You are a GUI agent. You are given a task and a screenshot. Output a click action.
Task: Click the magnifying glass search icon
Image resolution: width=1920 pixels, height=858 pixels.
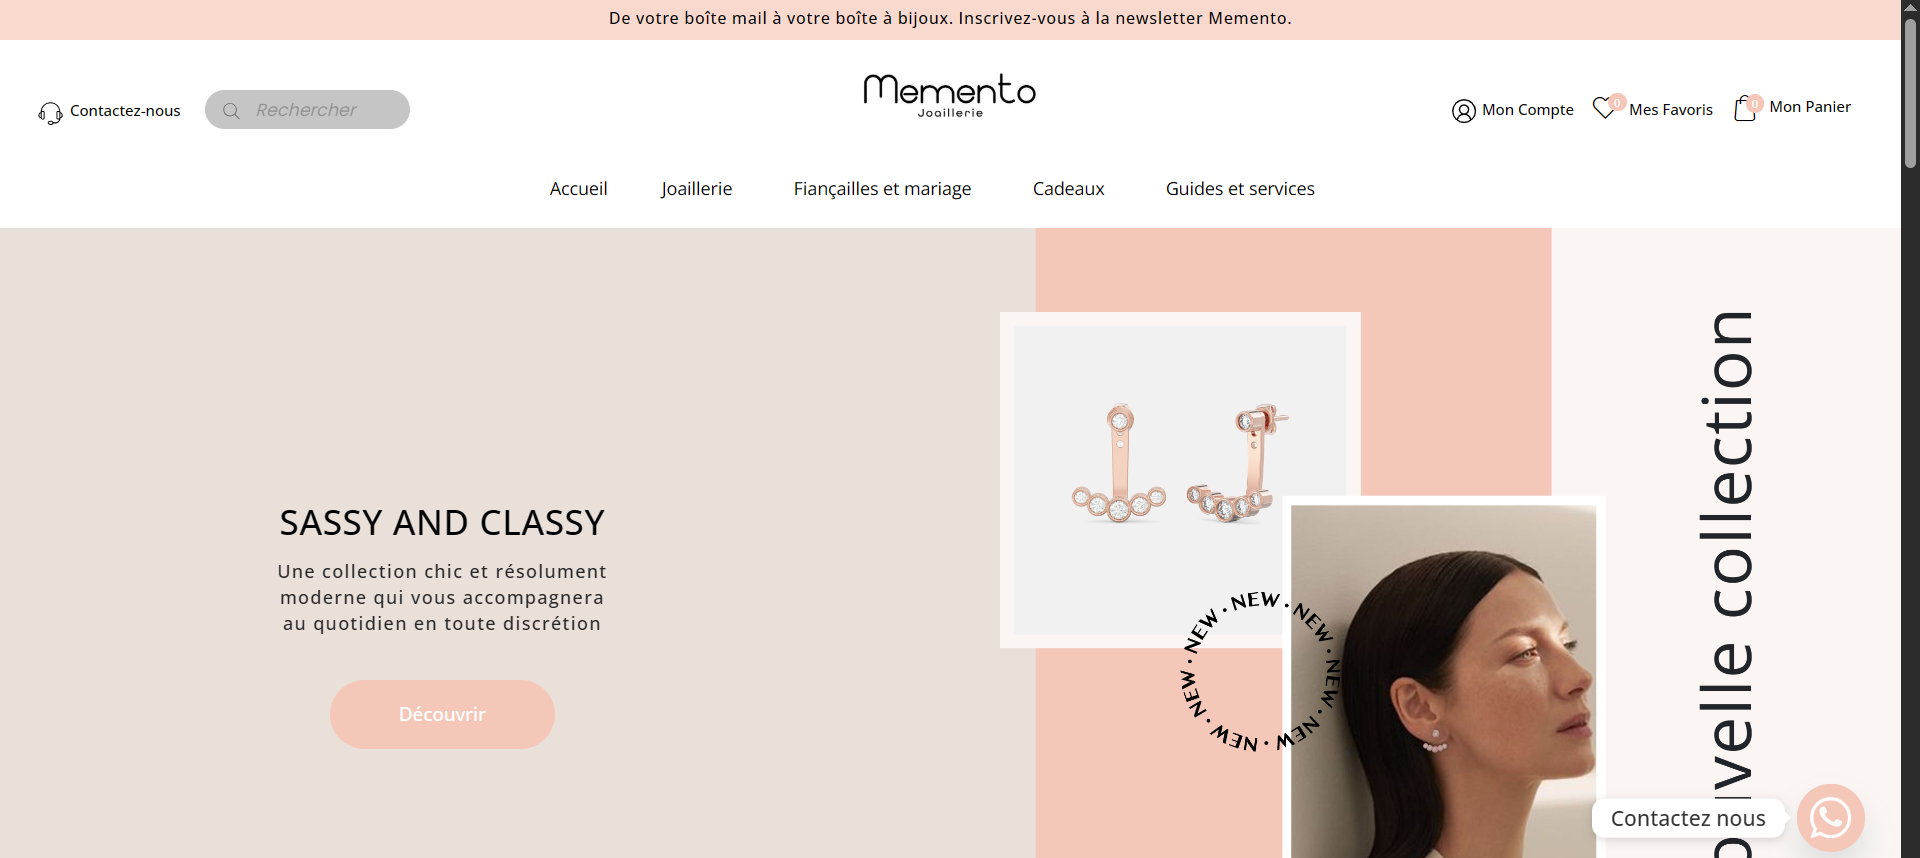(231, 110)
